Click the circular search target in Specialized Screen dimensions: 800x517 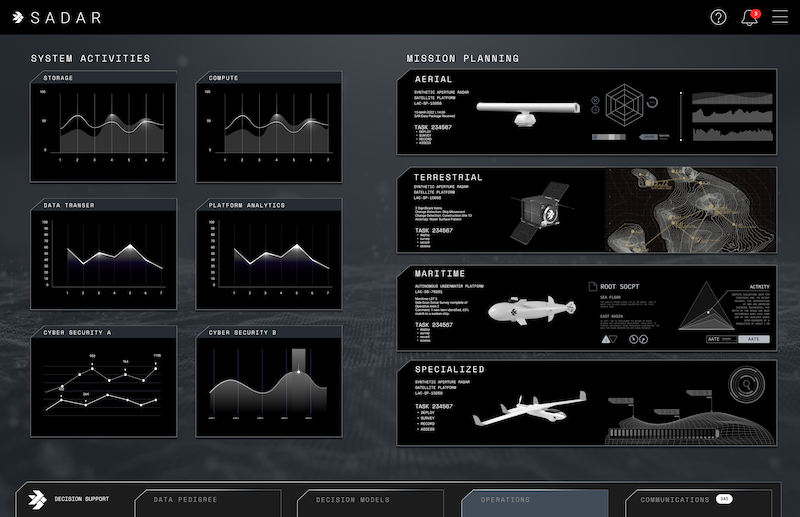pos(745,381)
